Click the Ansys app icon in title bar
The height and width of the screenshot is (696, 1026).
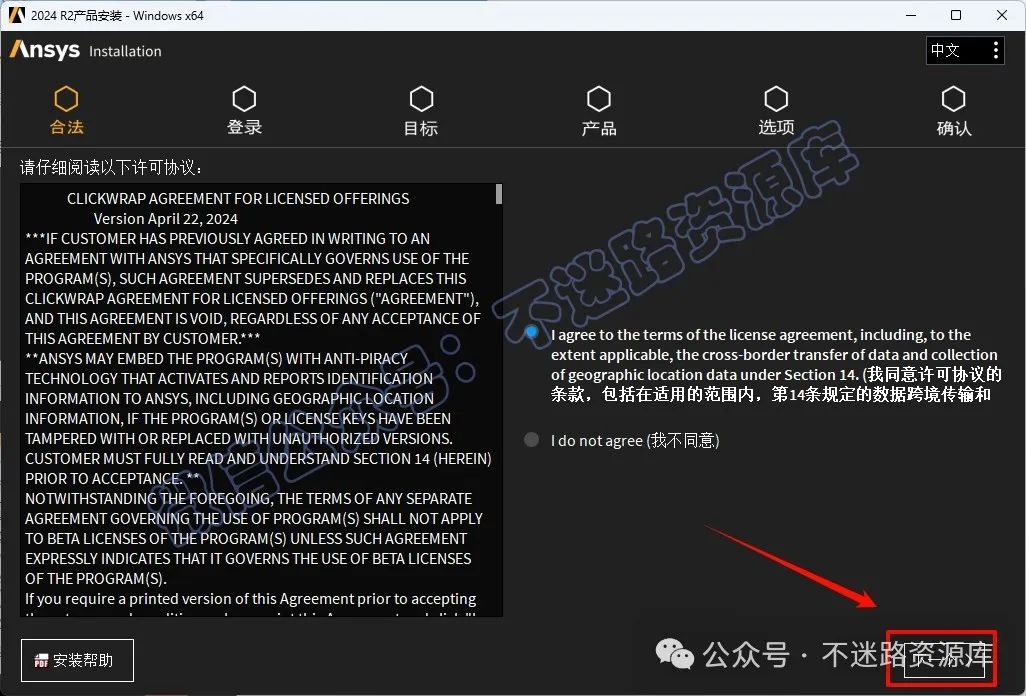(x=16, y=15)
